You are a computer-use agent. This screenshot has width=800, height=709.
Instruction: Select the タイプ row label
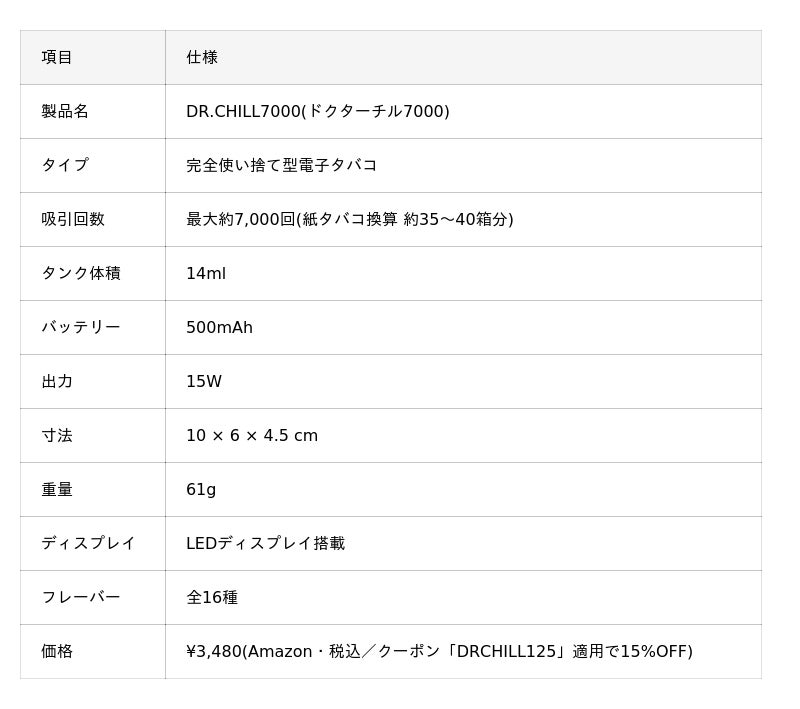pos(65,165)
